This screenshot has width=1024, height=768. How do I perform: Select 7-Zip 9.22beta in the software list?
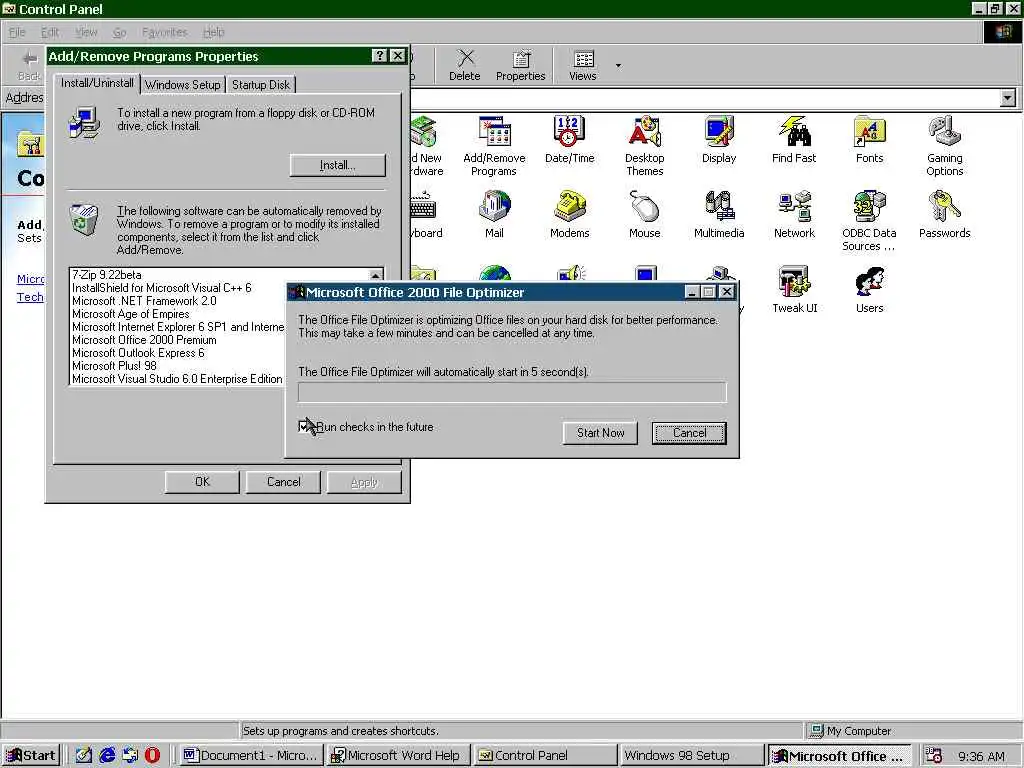[106, 275]
